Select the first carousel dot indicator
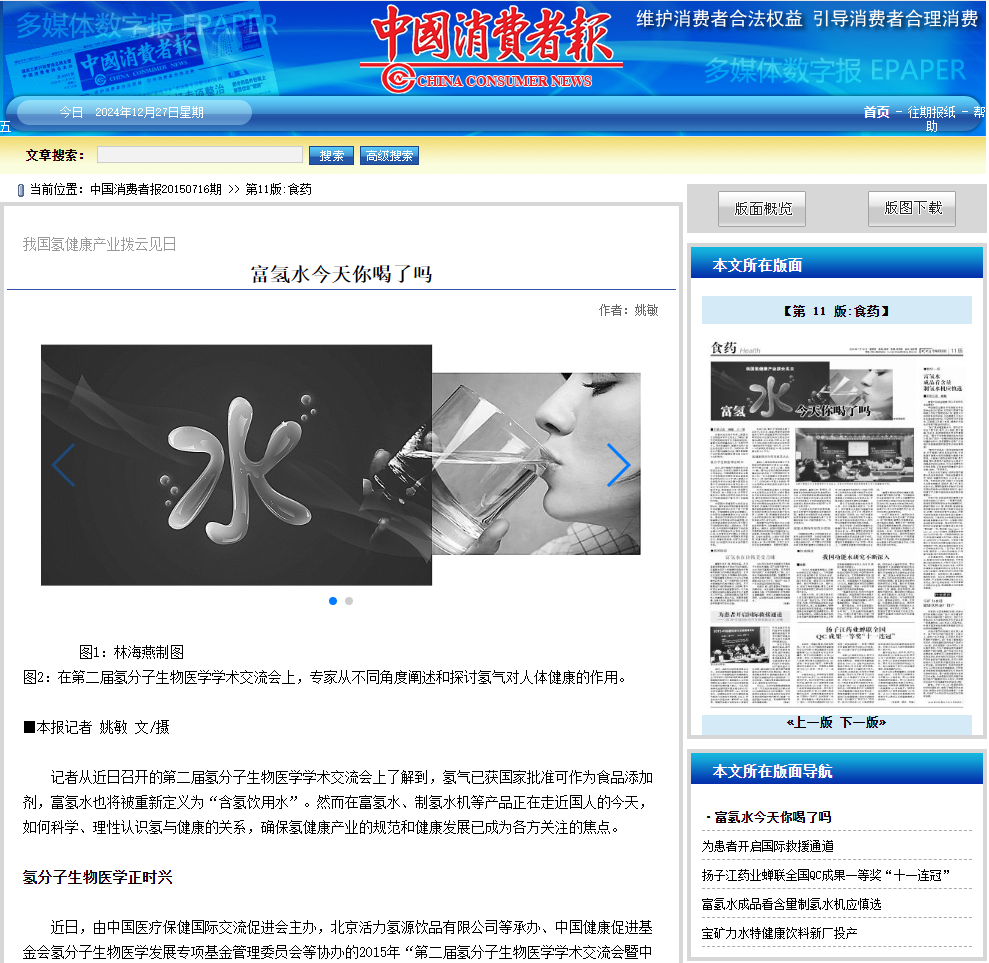Image resolution: width=989 pixels, height=963 pixels. 333,601
